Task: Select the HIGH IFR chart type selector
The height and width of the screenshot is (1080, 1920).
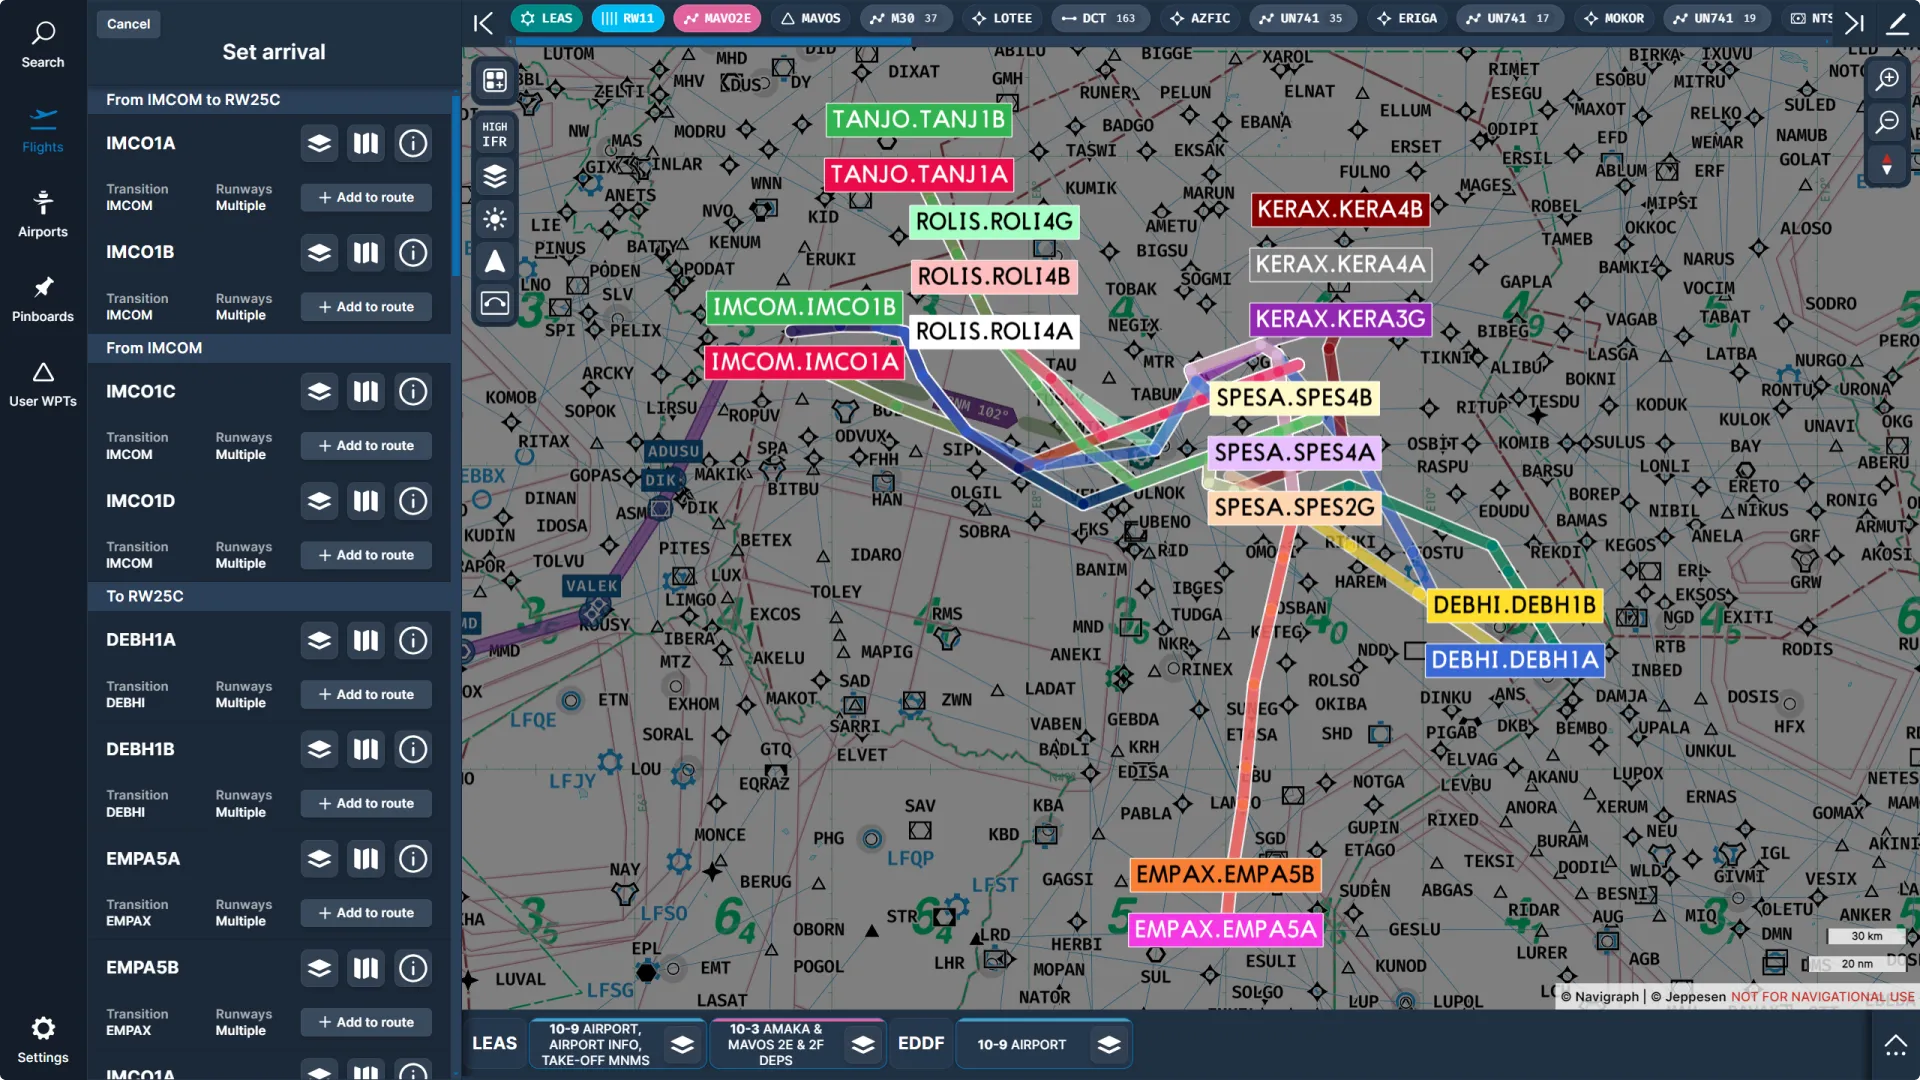Action: [495, 133]
